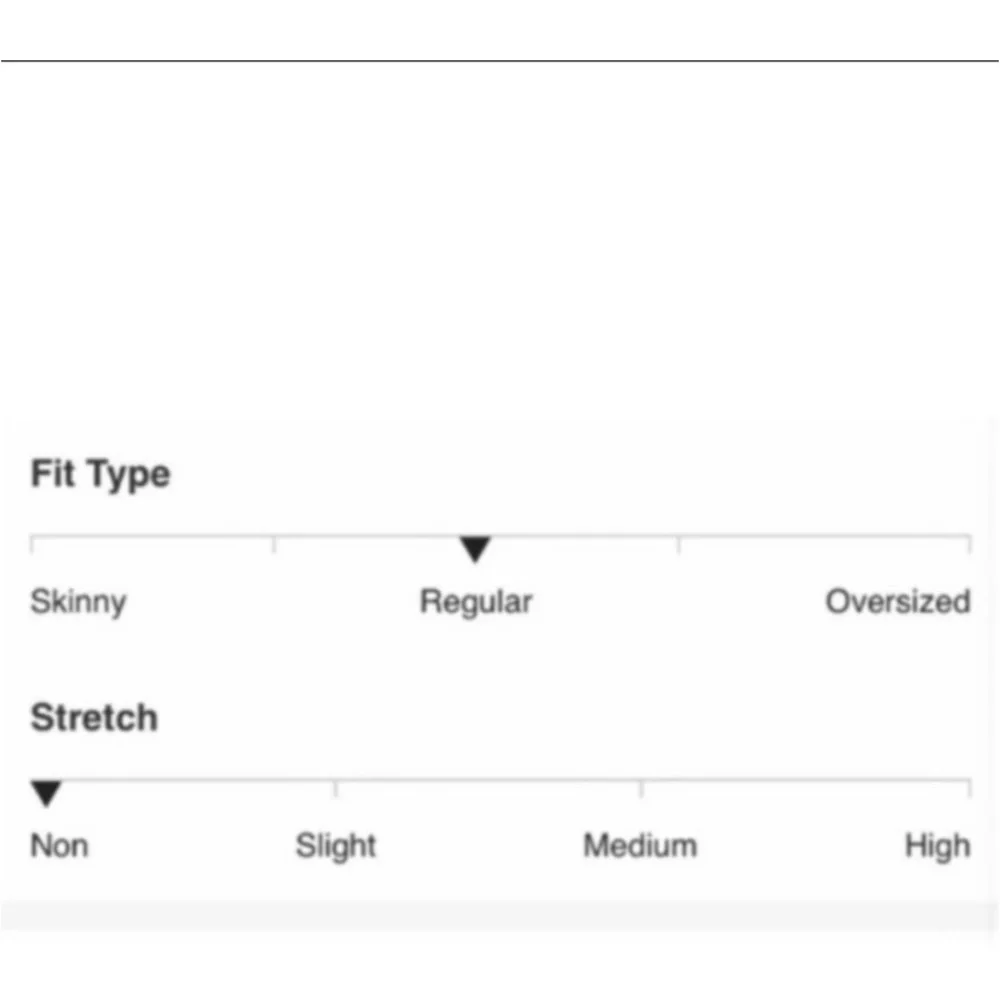Click the Fit Type triangle marker
The width and height of the screenshot is (1000, 1000).
(x=475, y=549)
